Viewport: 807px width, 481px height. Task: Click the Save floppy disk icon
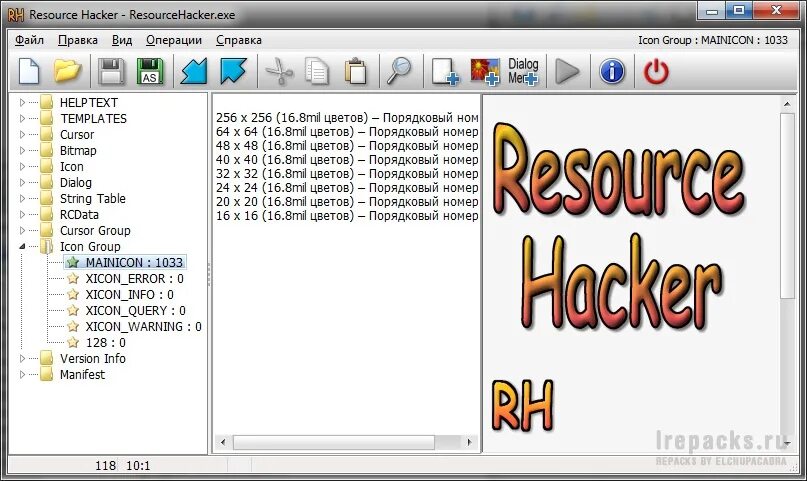[x=111, y=71]
